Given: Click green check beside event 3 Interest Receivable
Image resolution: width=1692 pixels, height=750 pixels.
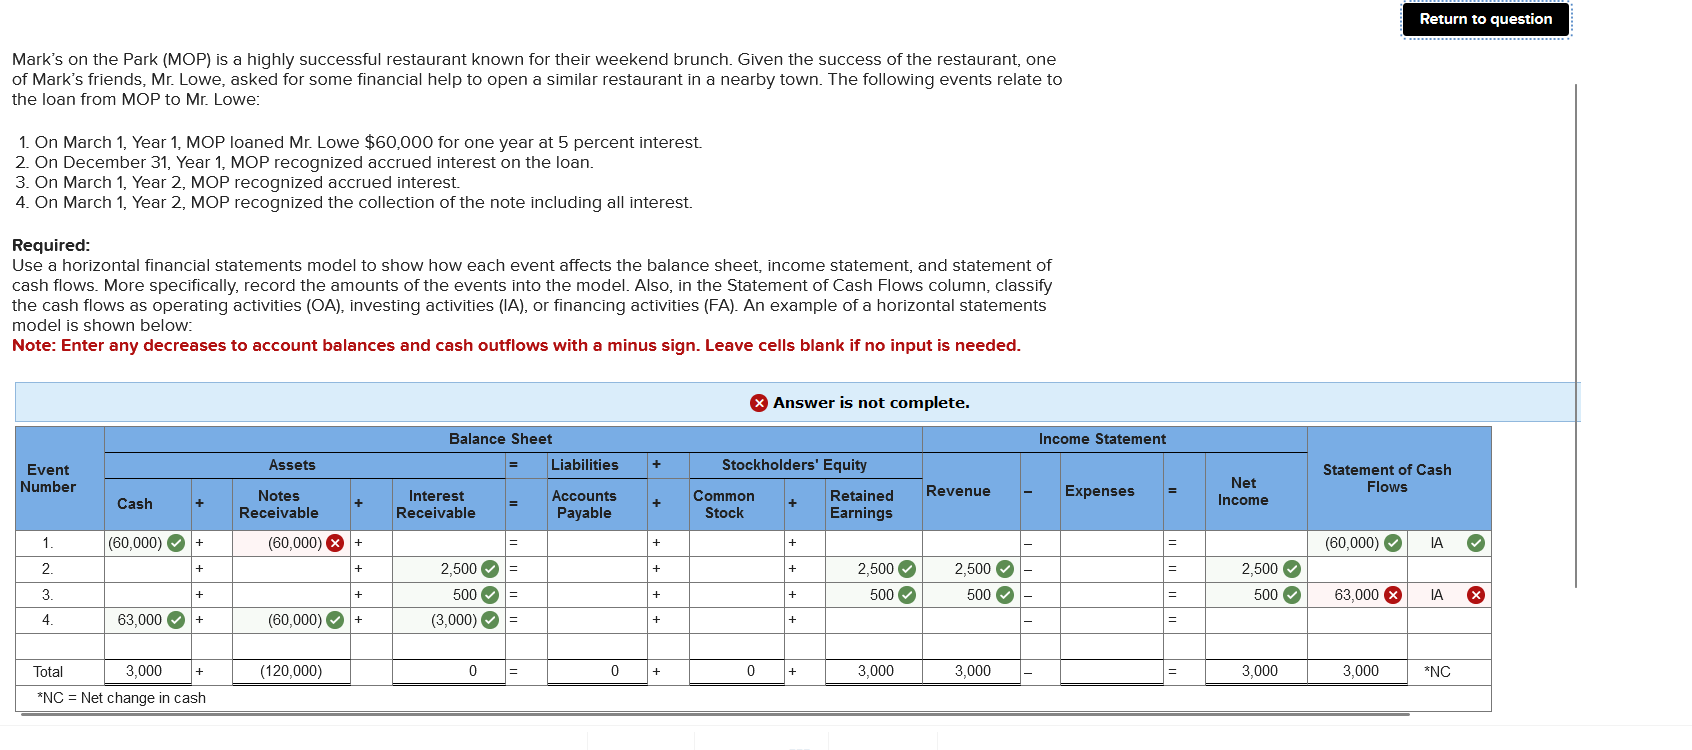Looking at the screenshot, I should (x=490, y=595).
